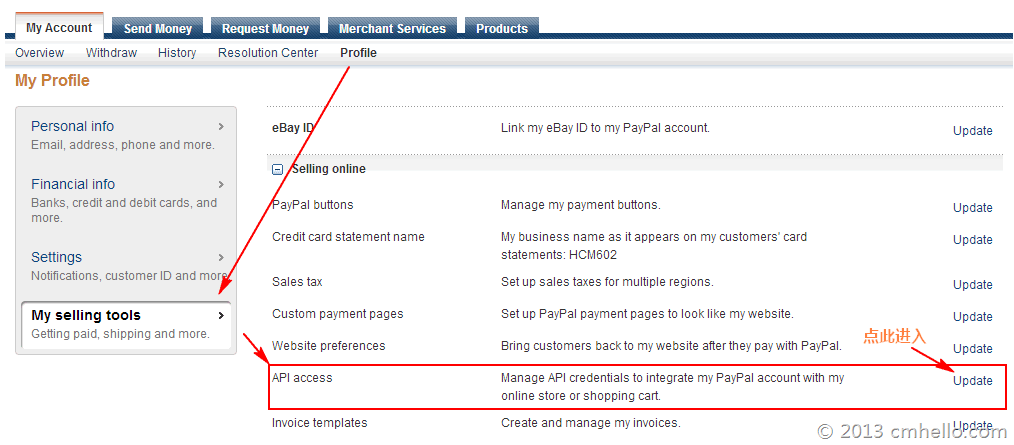This screenshot has height=445, width=1014.
Task: Click Update link for API access
Action: [973, 380]
